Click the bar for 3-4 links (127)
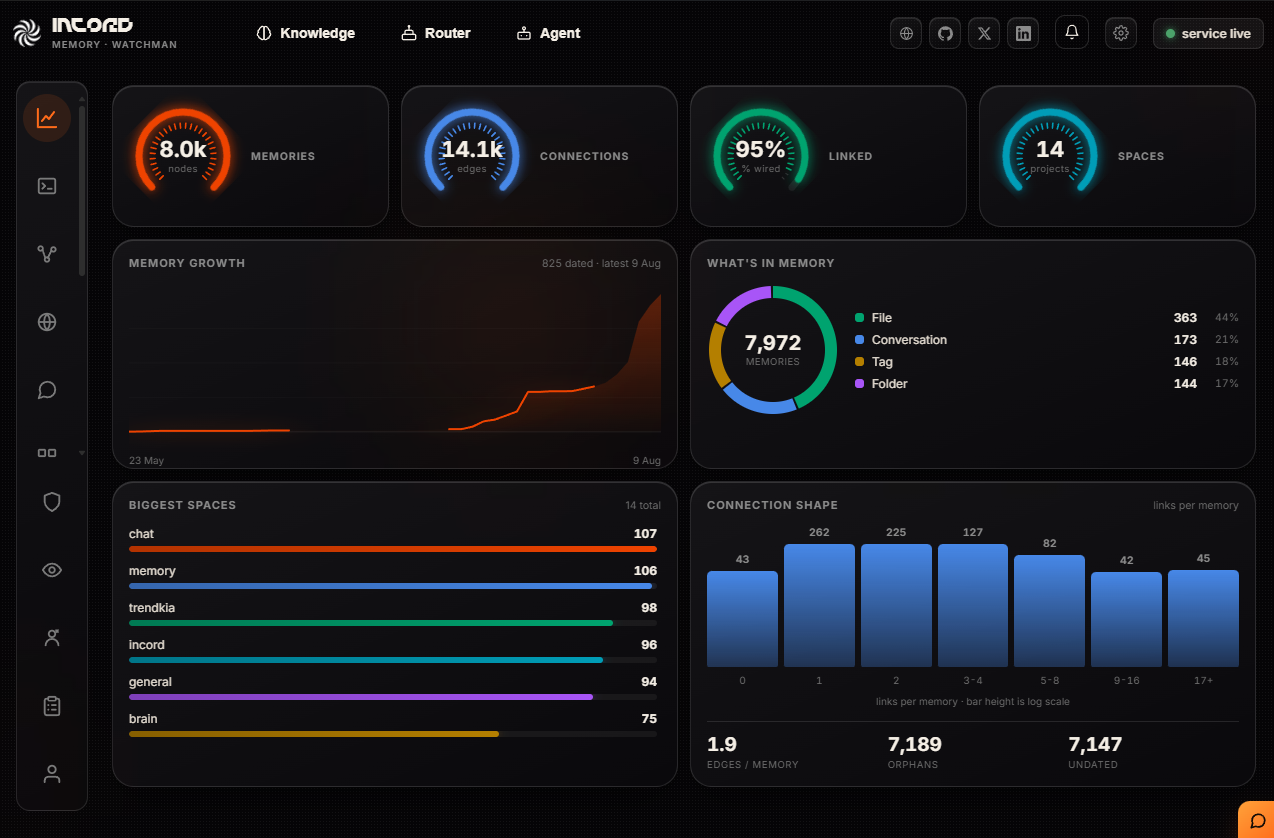1274x838 pixels. 973,605
